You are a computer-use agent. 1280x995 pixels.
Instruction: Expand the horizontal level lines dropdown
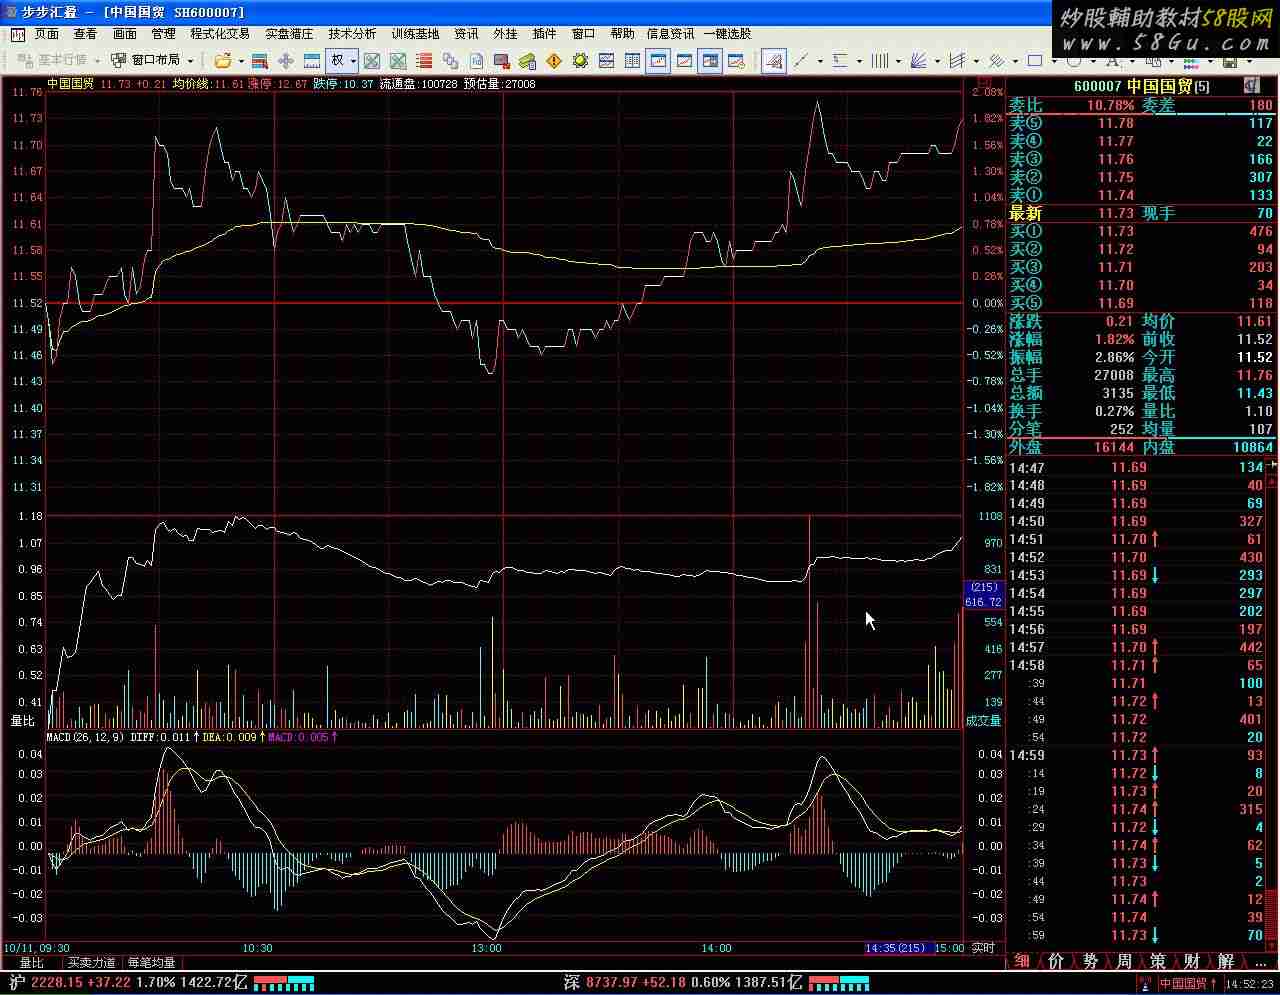tap(859, 61)
